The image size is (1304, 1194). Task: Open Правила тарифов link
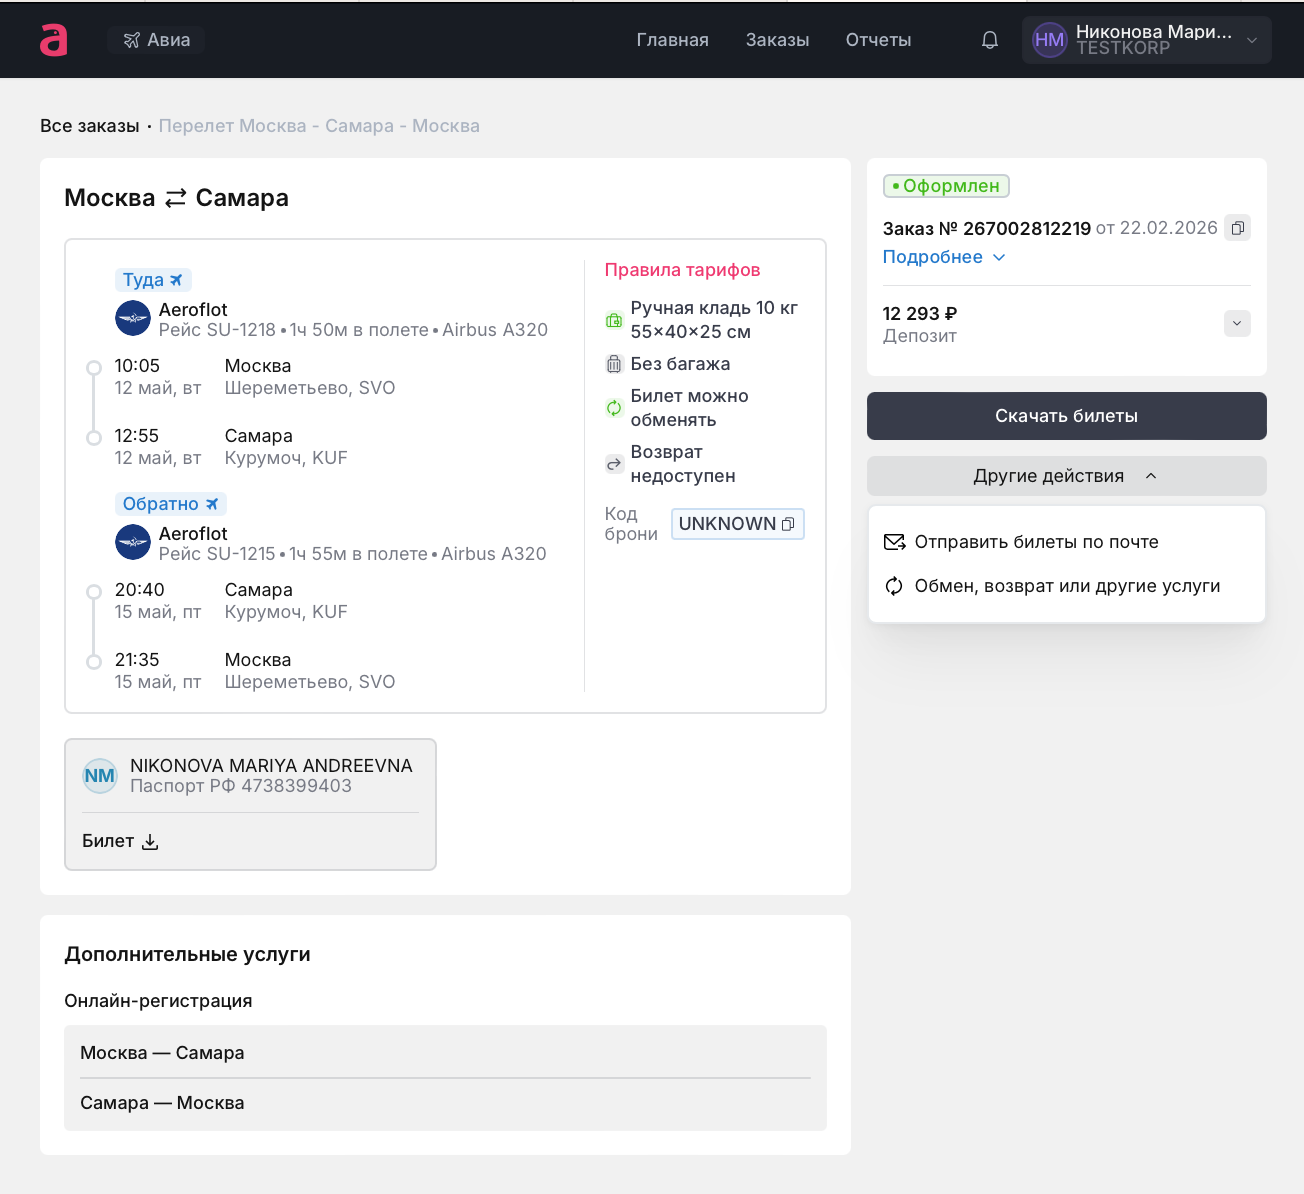(x=682, y=270)
